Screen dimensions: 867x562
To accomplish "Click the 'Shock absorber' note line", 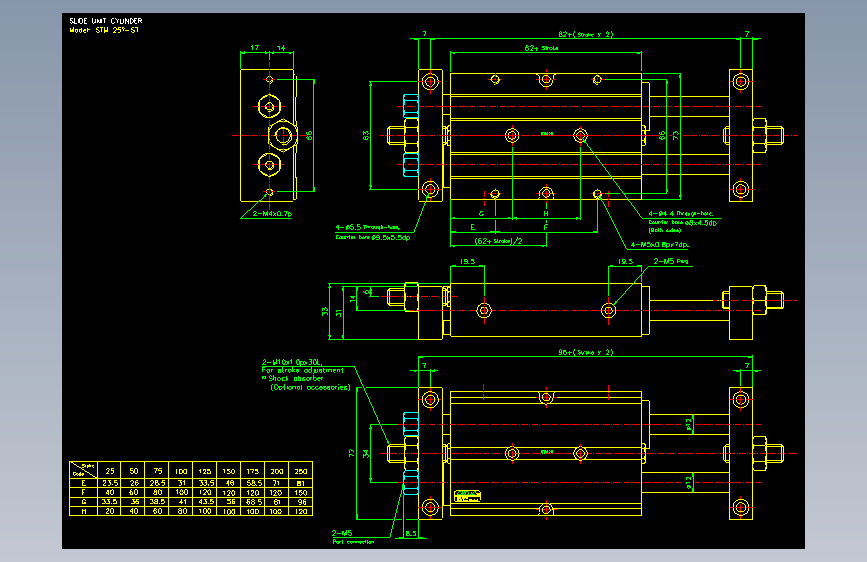I will [295, 378].
